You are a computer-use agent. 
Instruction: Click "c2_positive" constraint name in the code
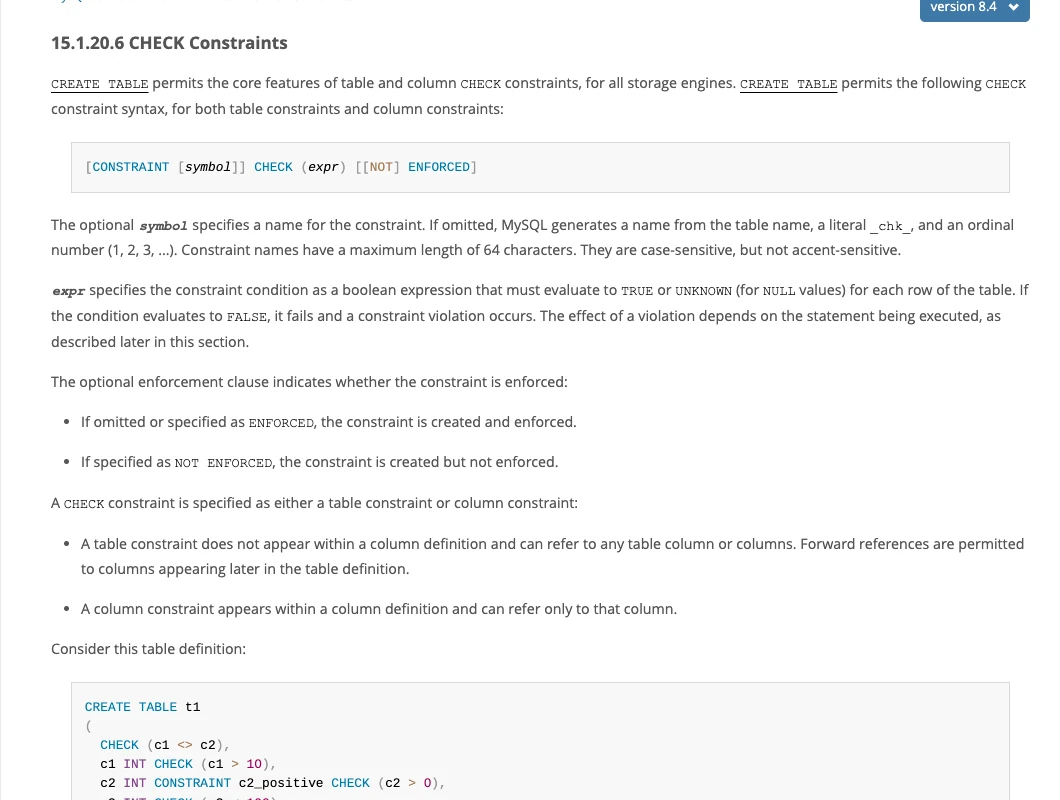[x=281, y=783]
